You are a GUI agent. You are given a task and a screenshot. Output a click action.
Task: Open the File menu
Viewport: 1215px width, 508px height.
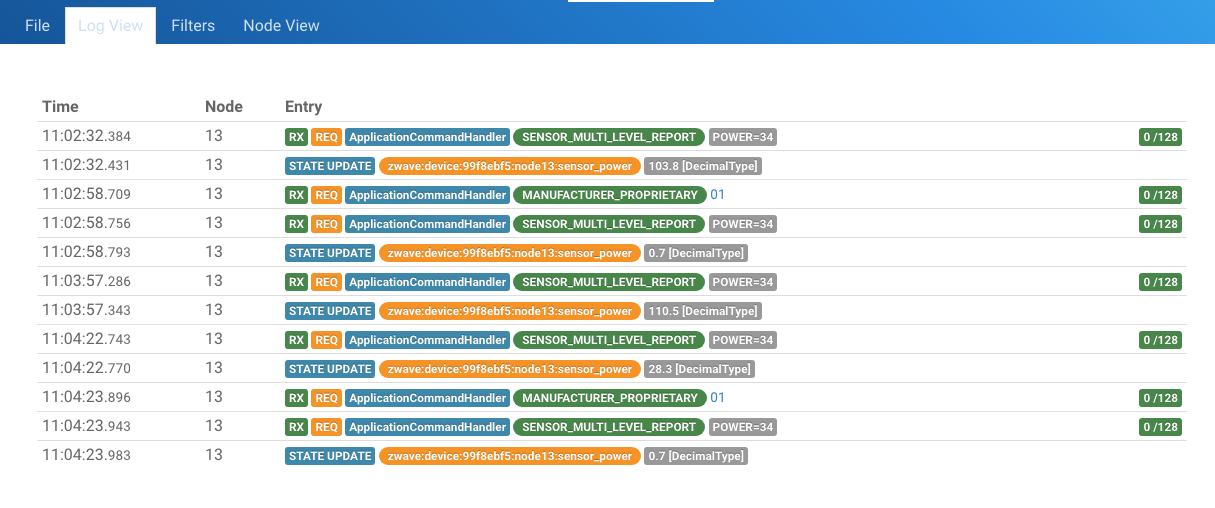click(37, 25)
